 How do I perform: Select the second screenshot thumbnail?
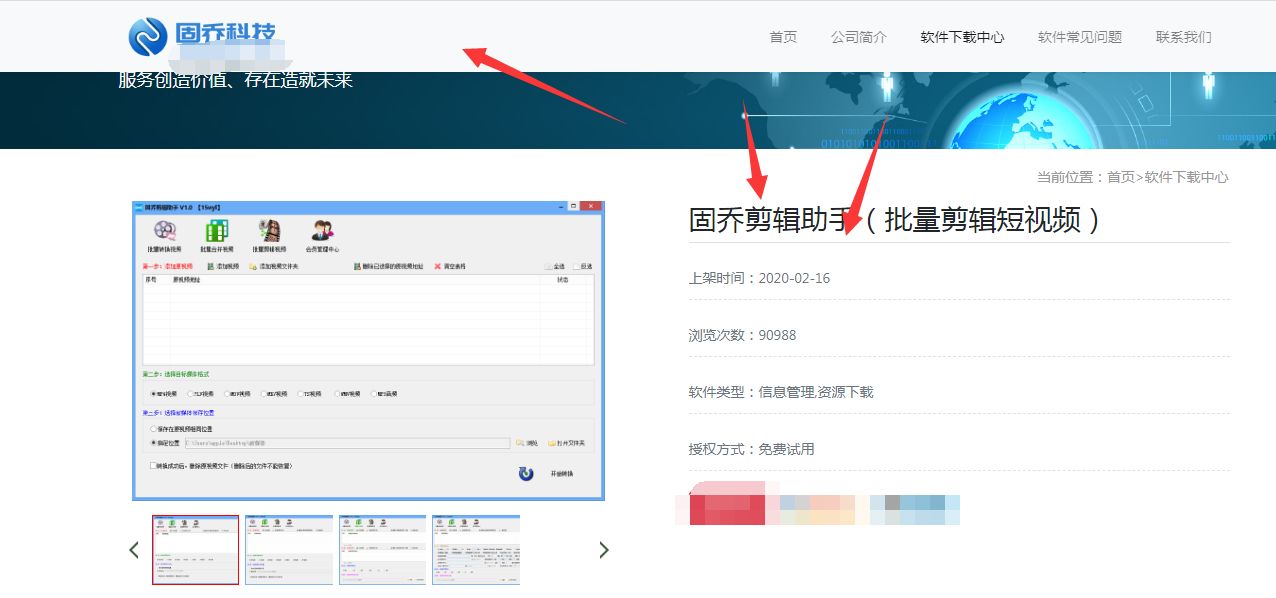pyautogui.click(x=289, y=549)
